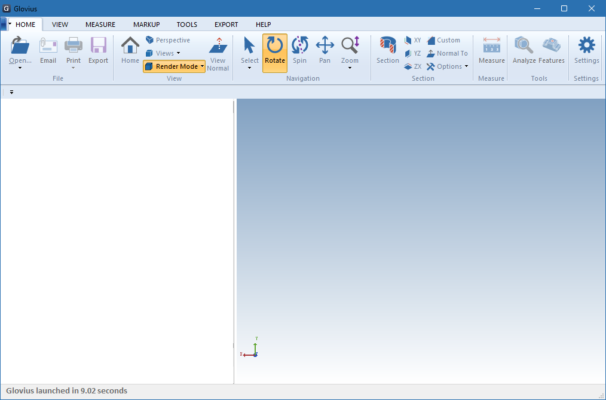The height and width of the screenshot is (400, 606).
Task: Toggle the YZ section plane
Action: (412, 53)
